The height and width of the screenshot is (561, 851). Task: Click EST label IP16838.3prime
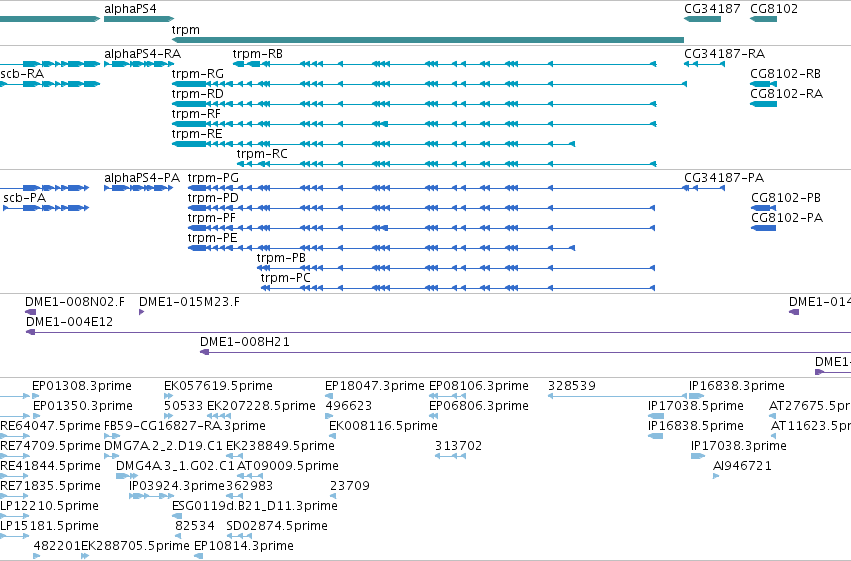coord(737,386)
